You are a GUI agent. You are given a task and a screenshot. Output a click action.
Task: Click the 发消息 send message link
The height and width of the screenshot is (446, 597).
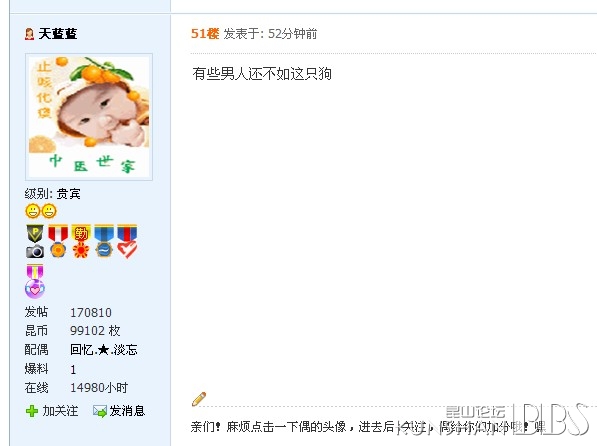point(127,411)
